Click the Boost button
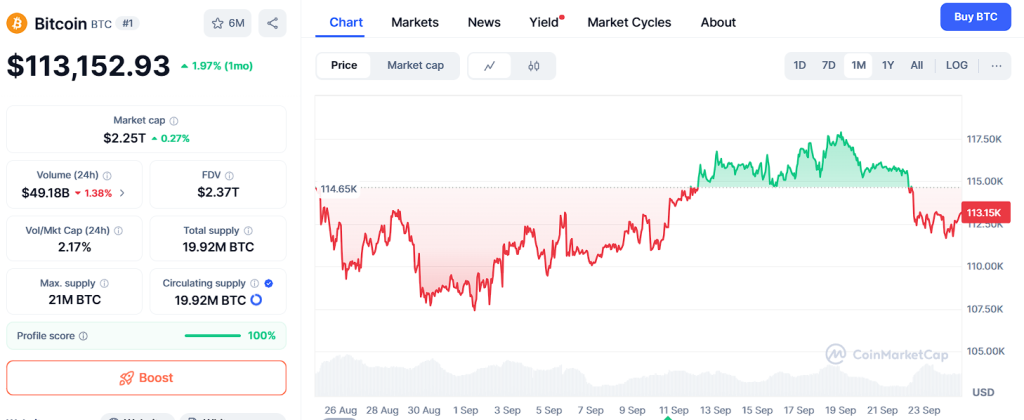Screen dimensions: 1024x420 click(x=146, y=378)
